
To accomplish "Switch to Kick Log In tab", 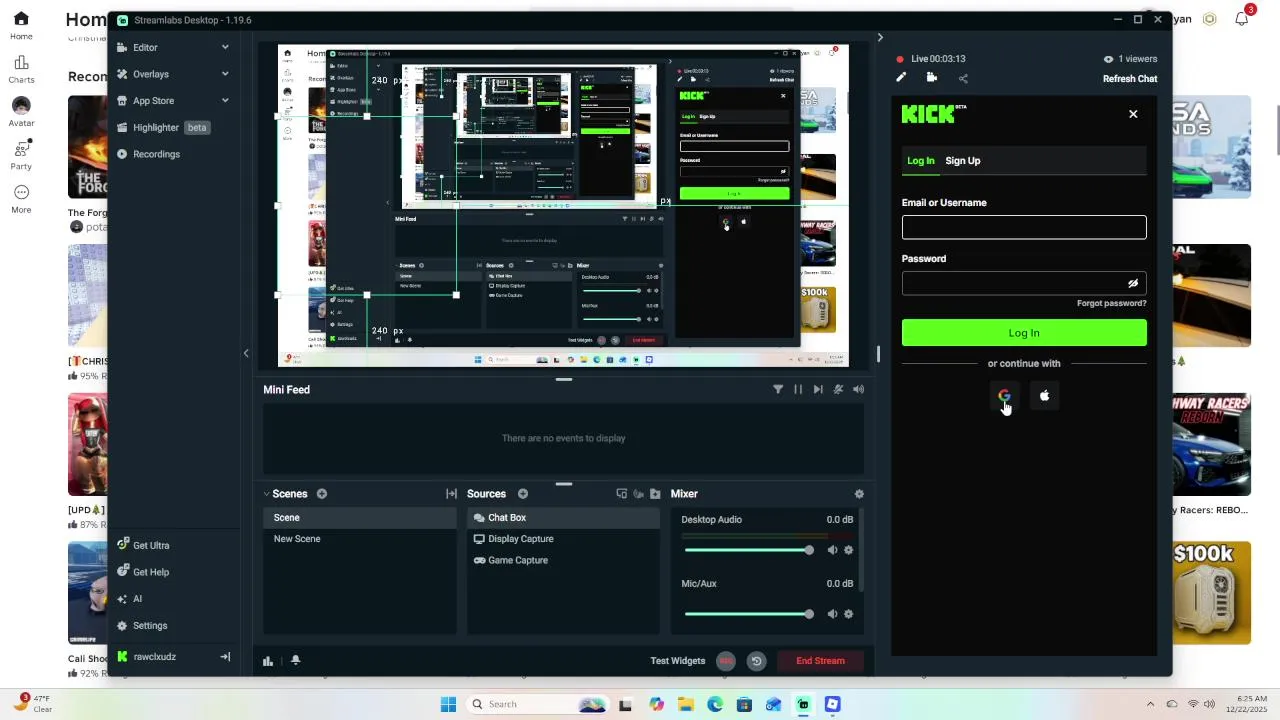I will [x=920, y=161].
